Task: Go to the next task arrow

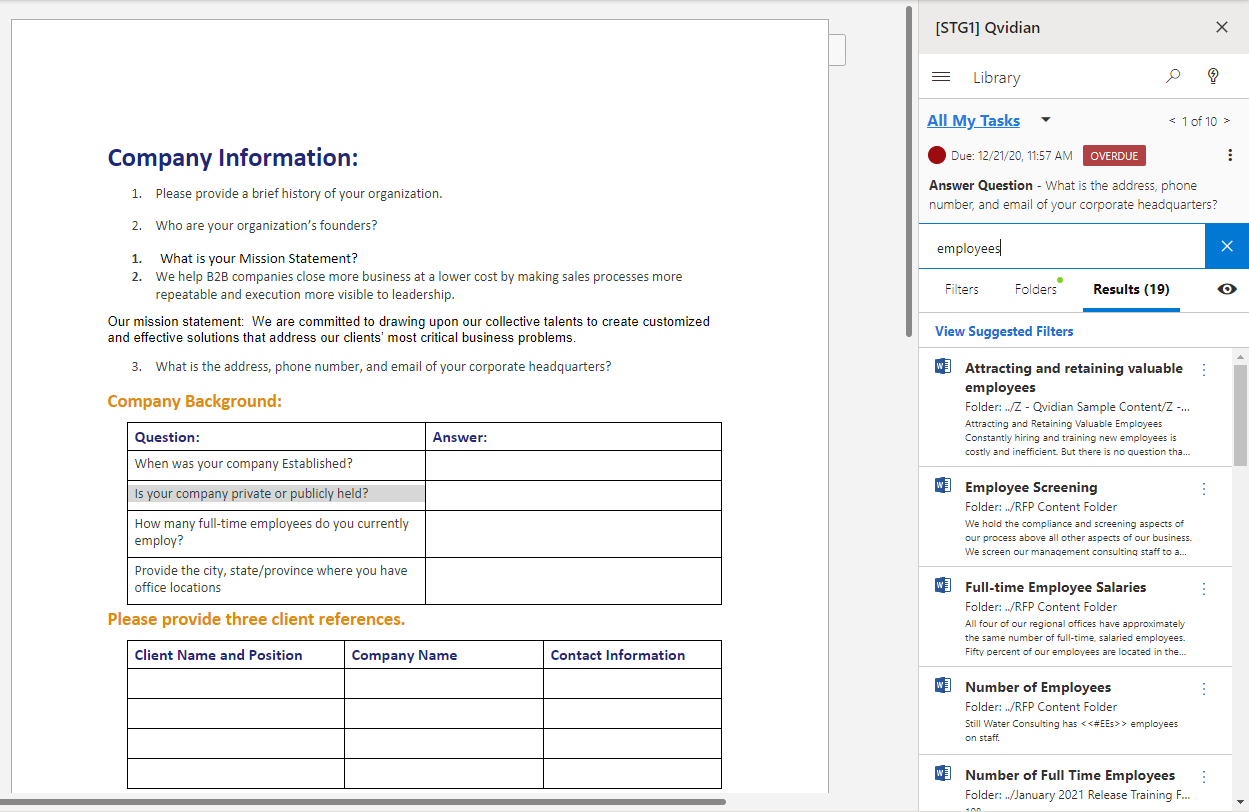Action: [x=1227, y=121]
